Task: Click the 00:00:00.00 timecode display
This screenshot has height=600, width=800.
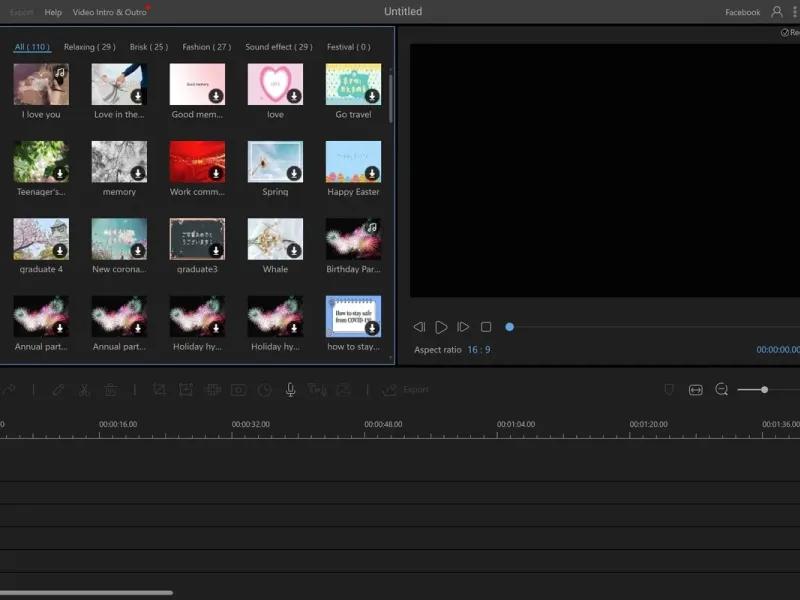Action: [778, 350]
